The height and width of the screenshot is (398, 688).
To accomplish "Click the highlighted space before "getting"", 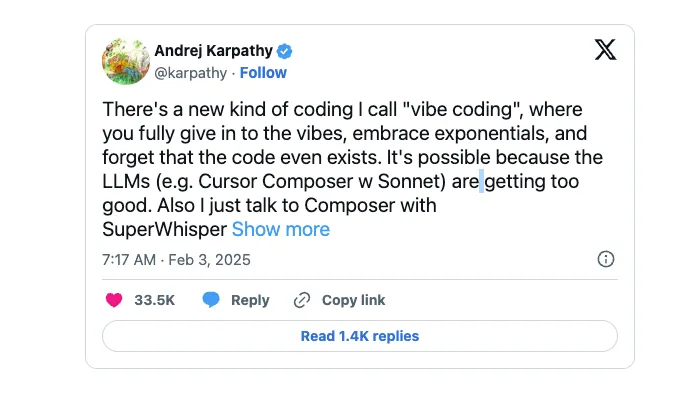I will point(481,181).
